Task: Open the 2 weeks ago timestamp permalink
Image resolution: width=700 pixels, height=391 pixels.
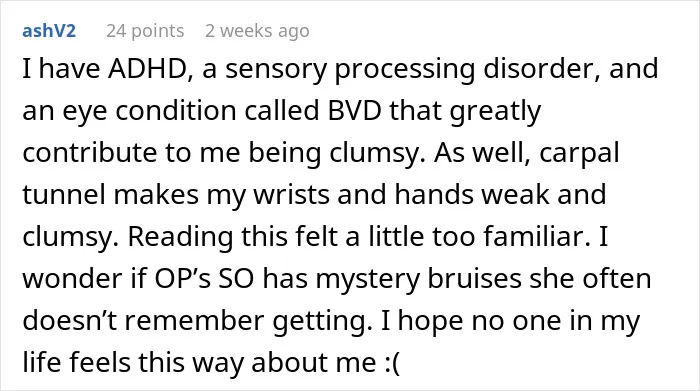Action: [x=257, y=31]
